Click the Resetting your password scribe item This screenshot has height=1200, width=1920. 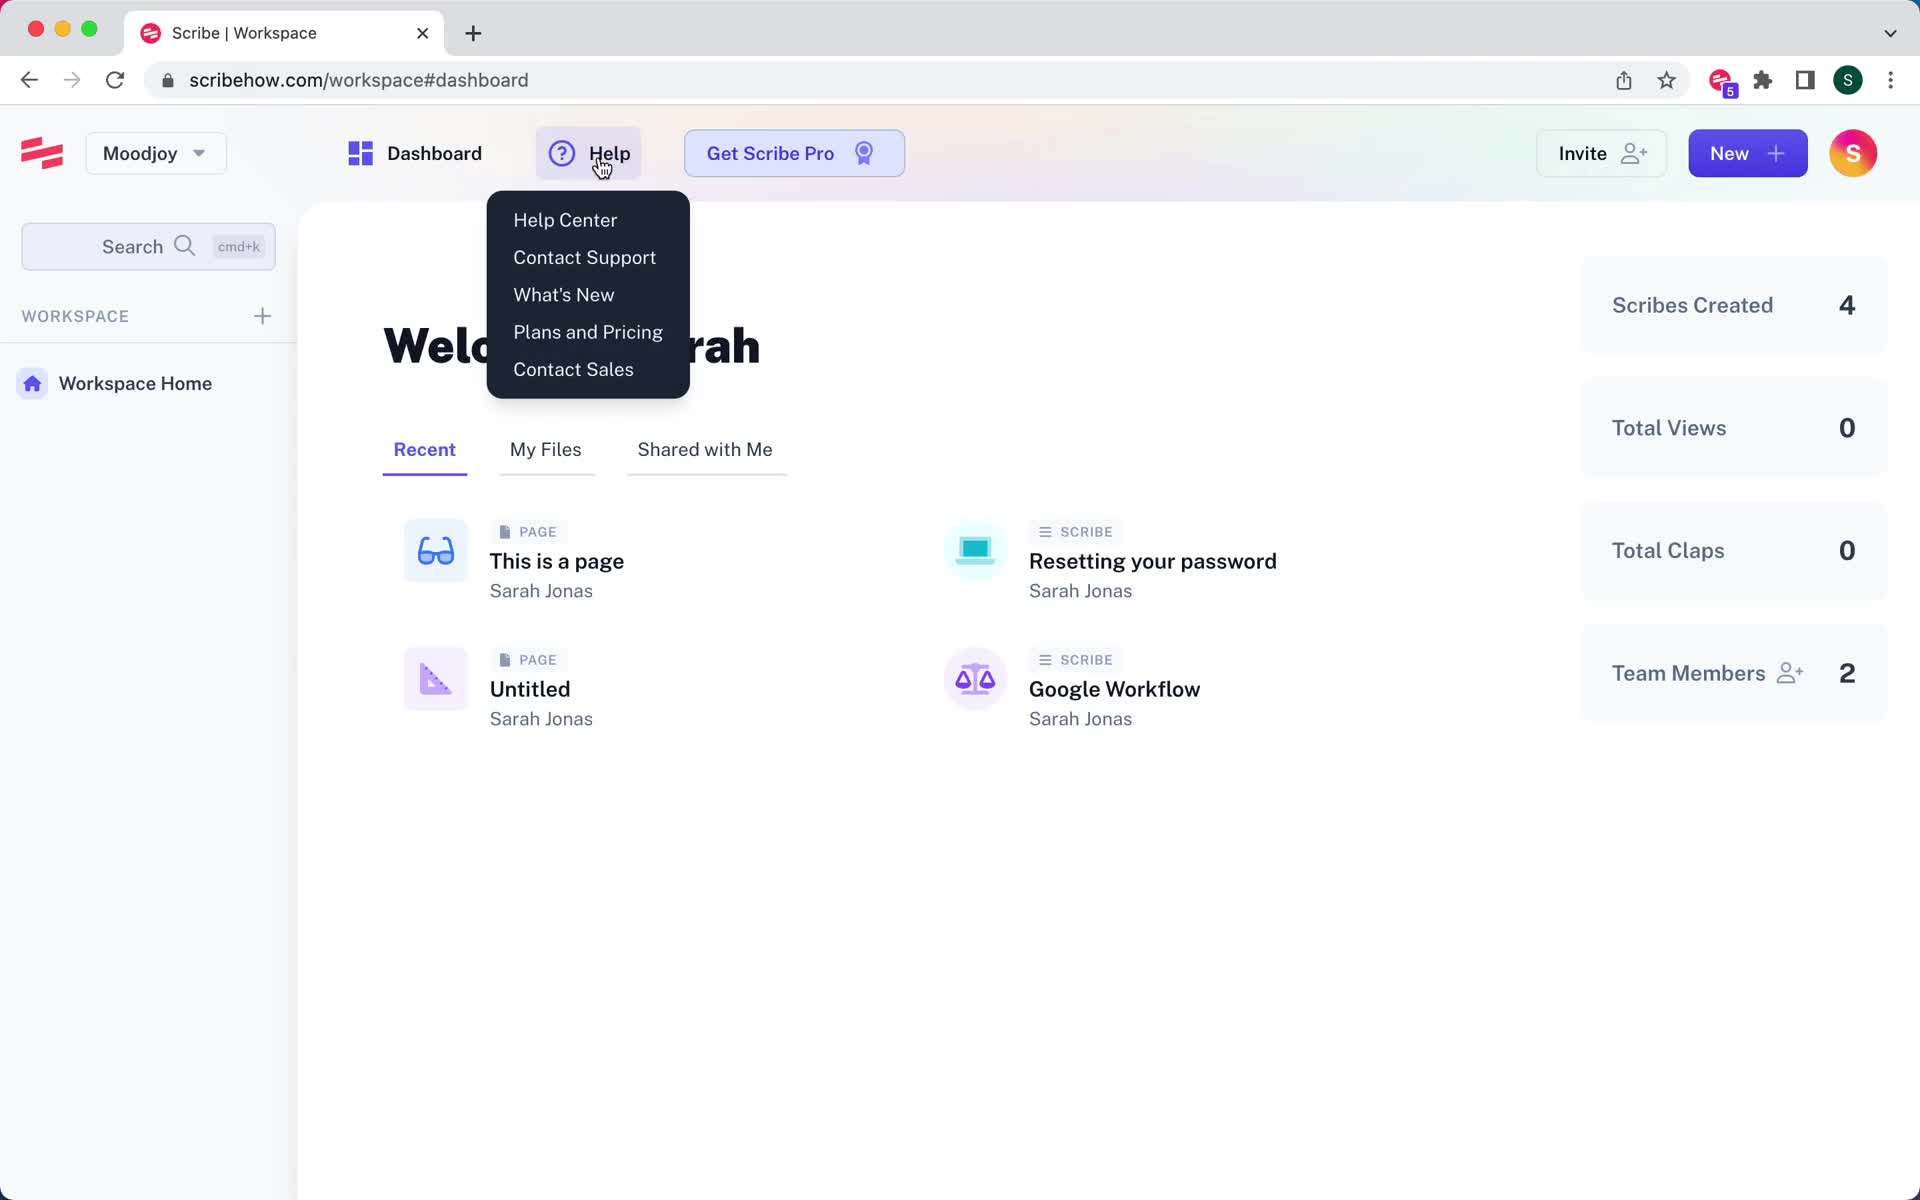pos(1153,561)
